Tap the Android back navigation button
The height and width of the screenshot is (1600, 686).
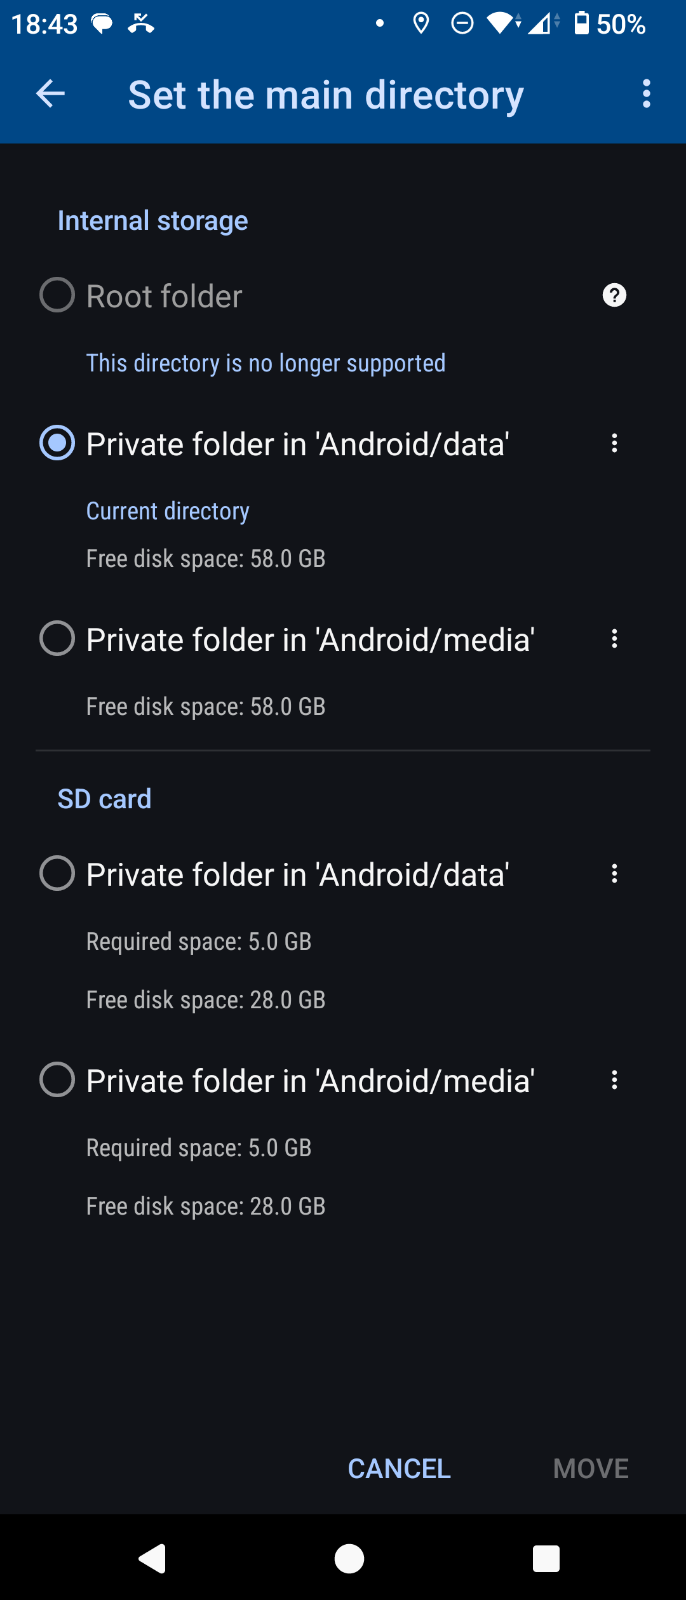click(152, 1558)
